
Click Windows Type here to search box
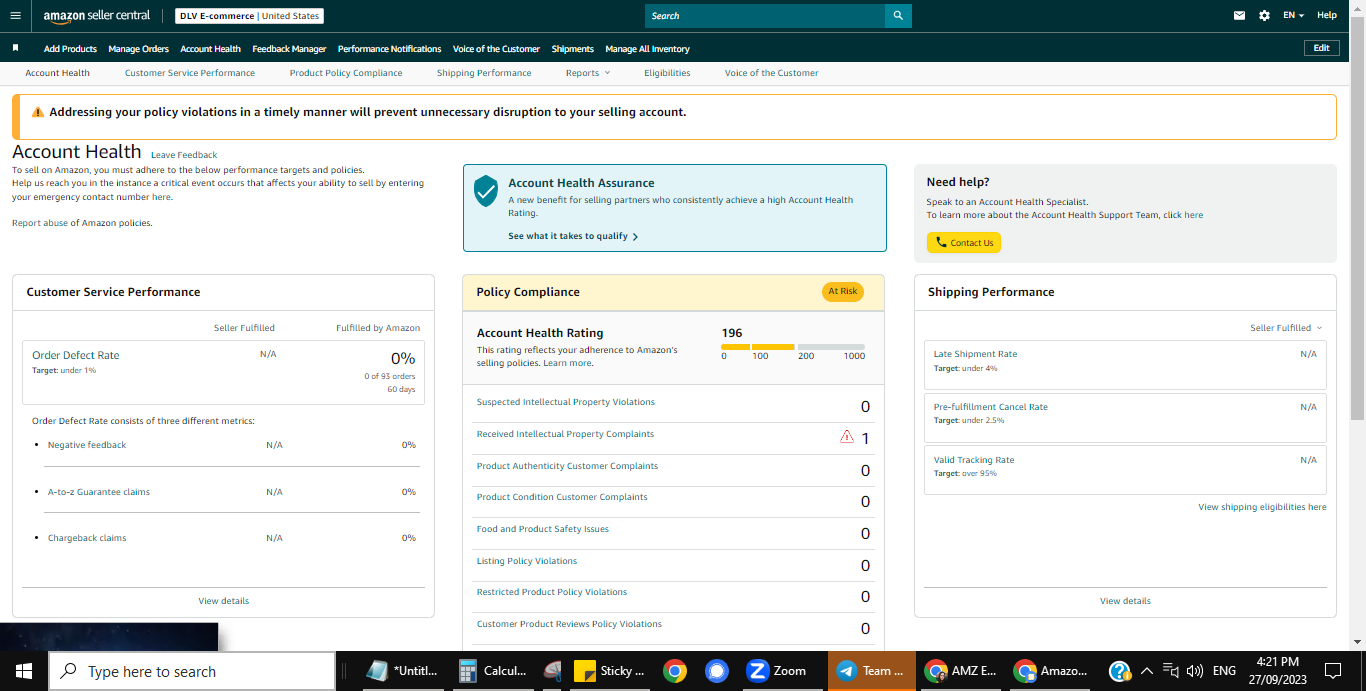[x=191, y=671]
